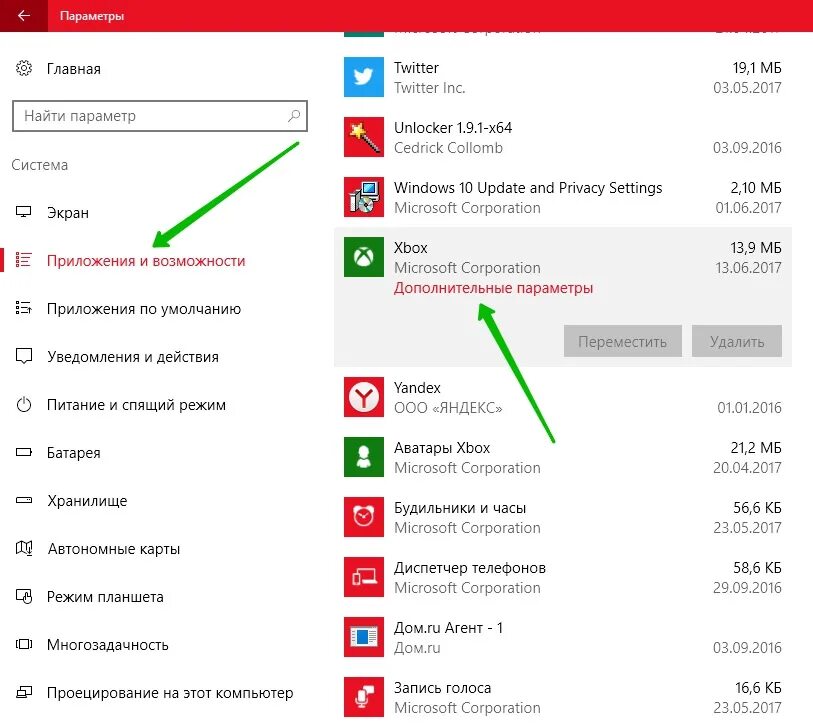Click the Главная gear icon

coord(24,68)
